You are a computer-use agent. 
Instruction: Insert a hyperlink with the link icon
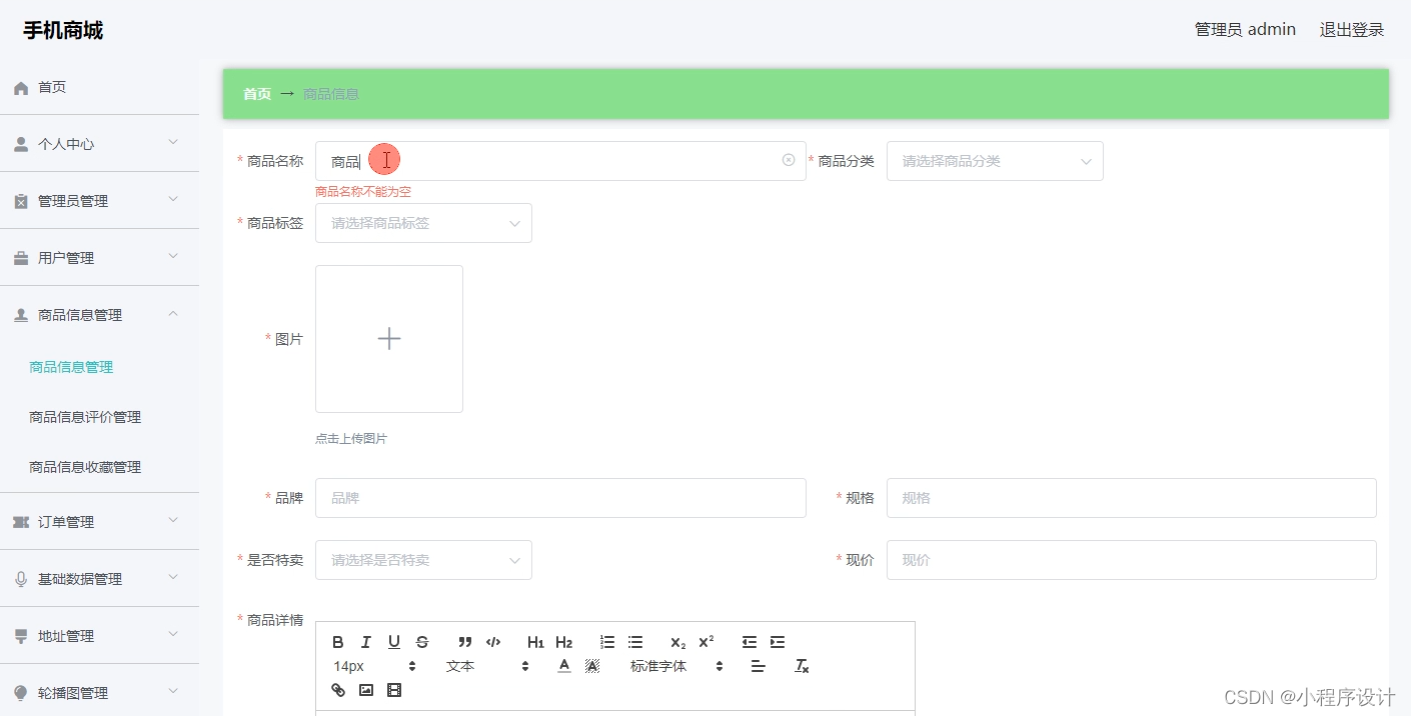click(x=338, y=690)
